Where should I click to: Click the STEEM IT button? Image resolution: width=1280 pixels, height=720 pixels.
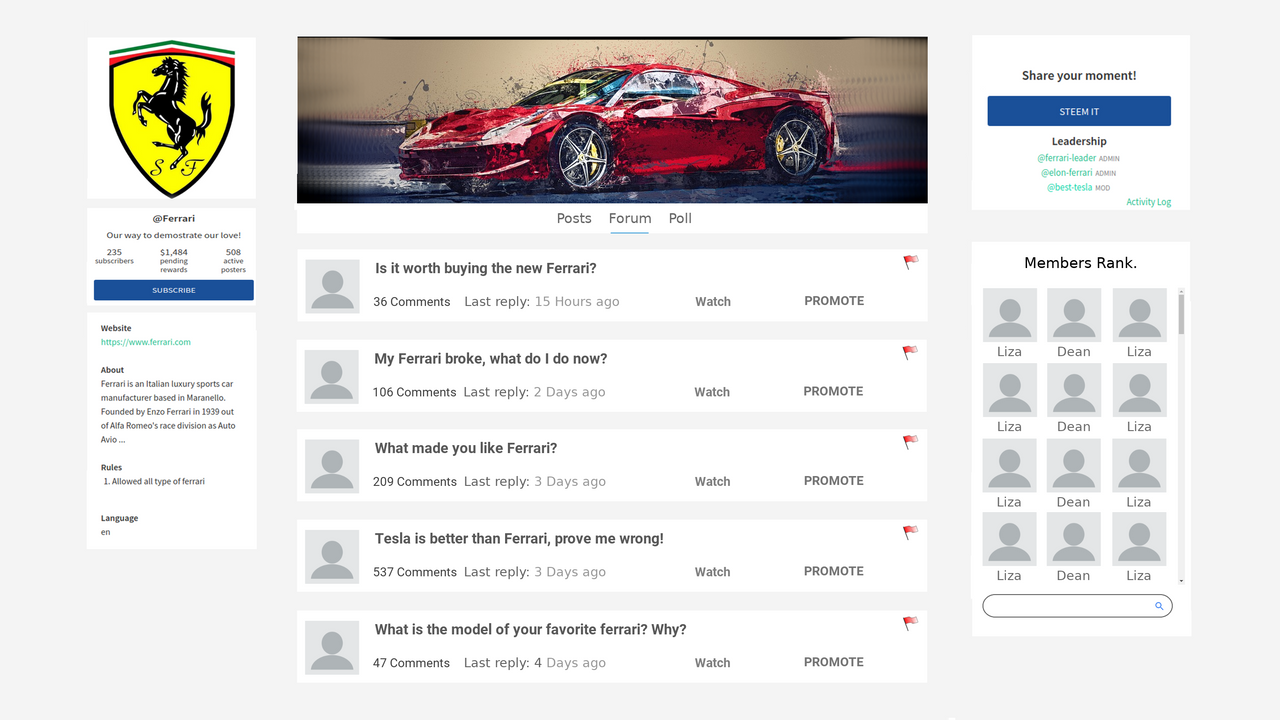[1079, 111]
